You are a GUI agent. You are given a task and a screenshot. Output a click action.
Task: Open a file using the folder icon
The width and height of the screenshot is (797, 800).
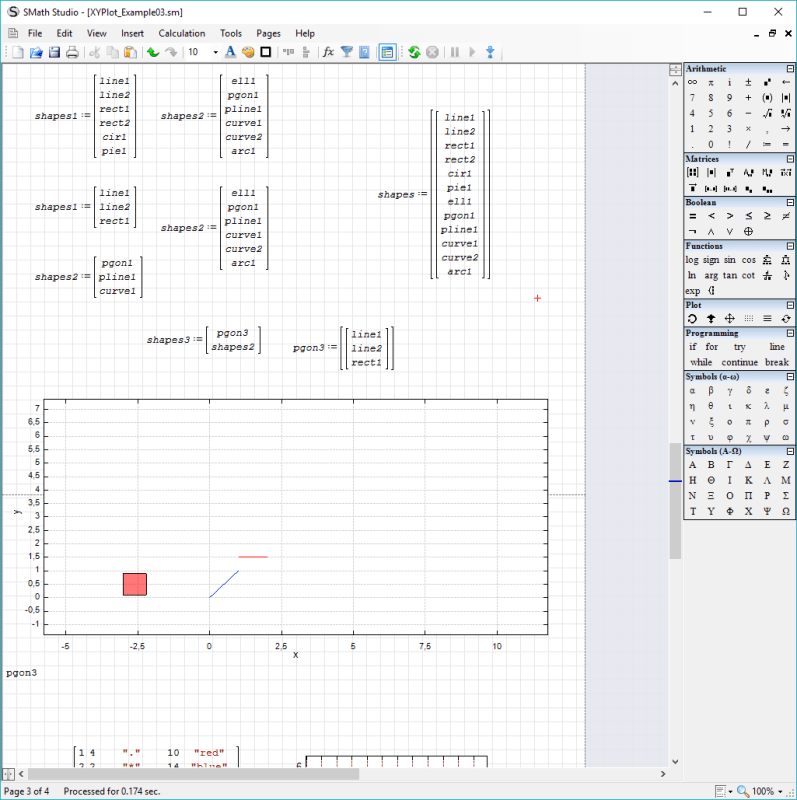(36, 52)
